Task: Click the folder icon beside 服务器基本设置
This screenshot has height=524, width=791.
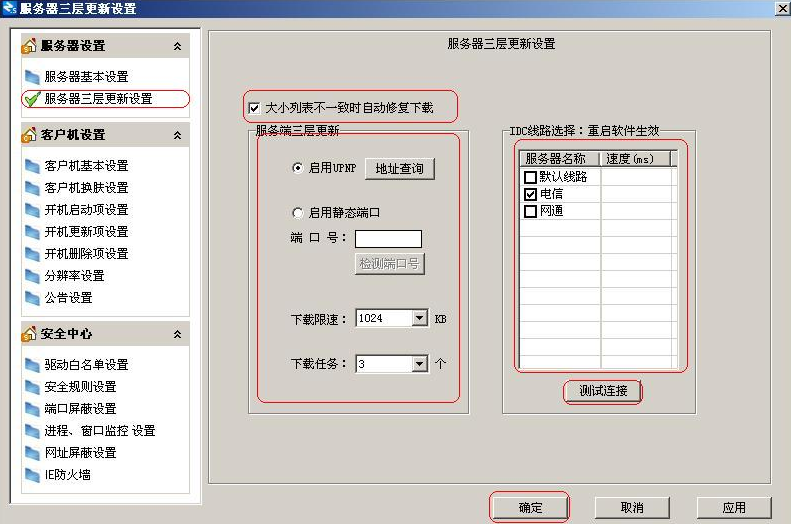Action: coord(32,77)
